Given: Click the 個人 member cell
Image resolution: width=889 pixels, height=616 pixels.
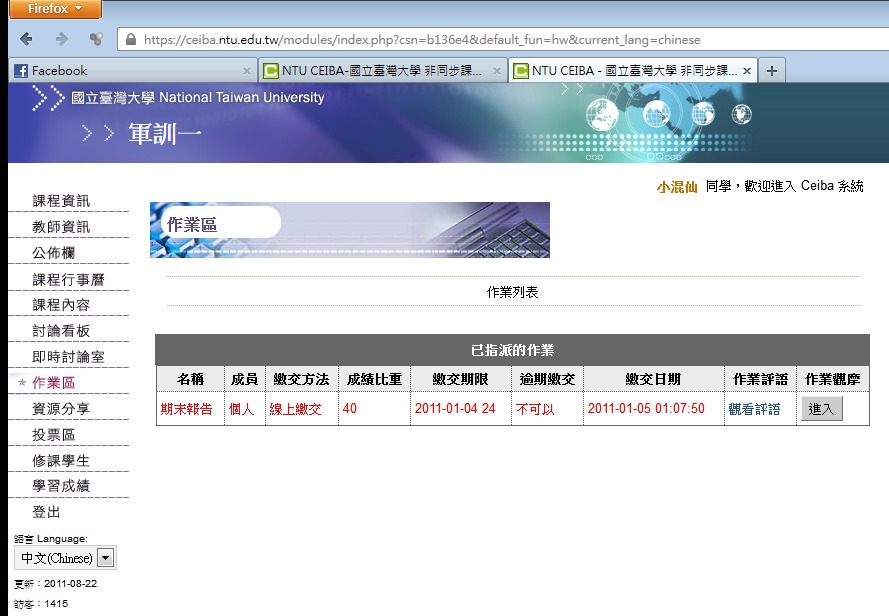Looking at the screenshot, I should coord(242,409).
